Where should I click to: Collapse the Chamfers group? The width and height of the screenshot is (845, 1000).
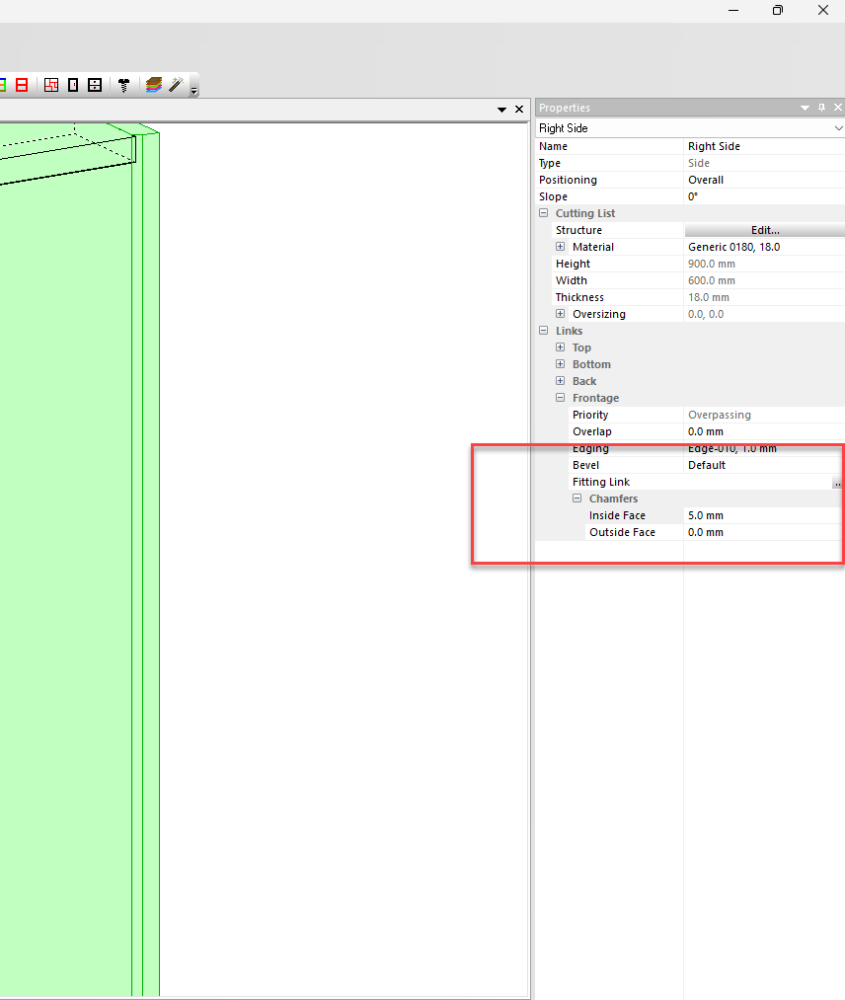tap(577, 499)
